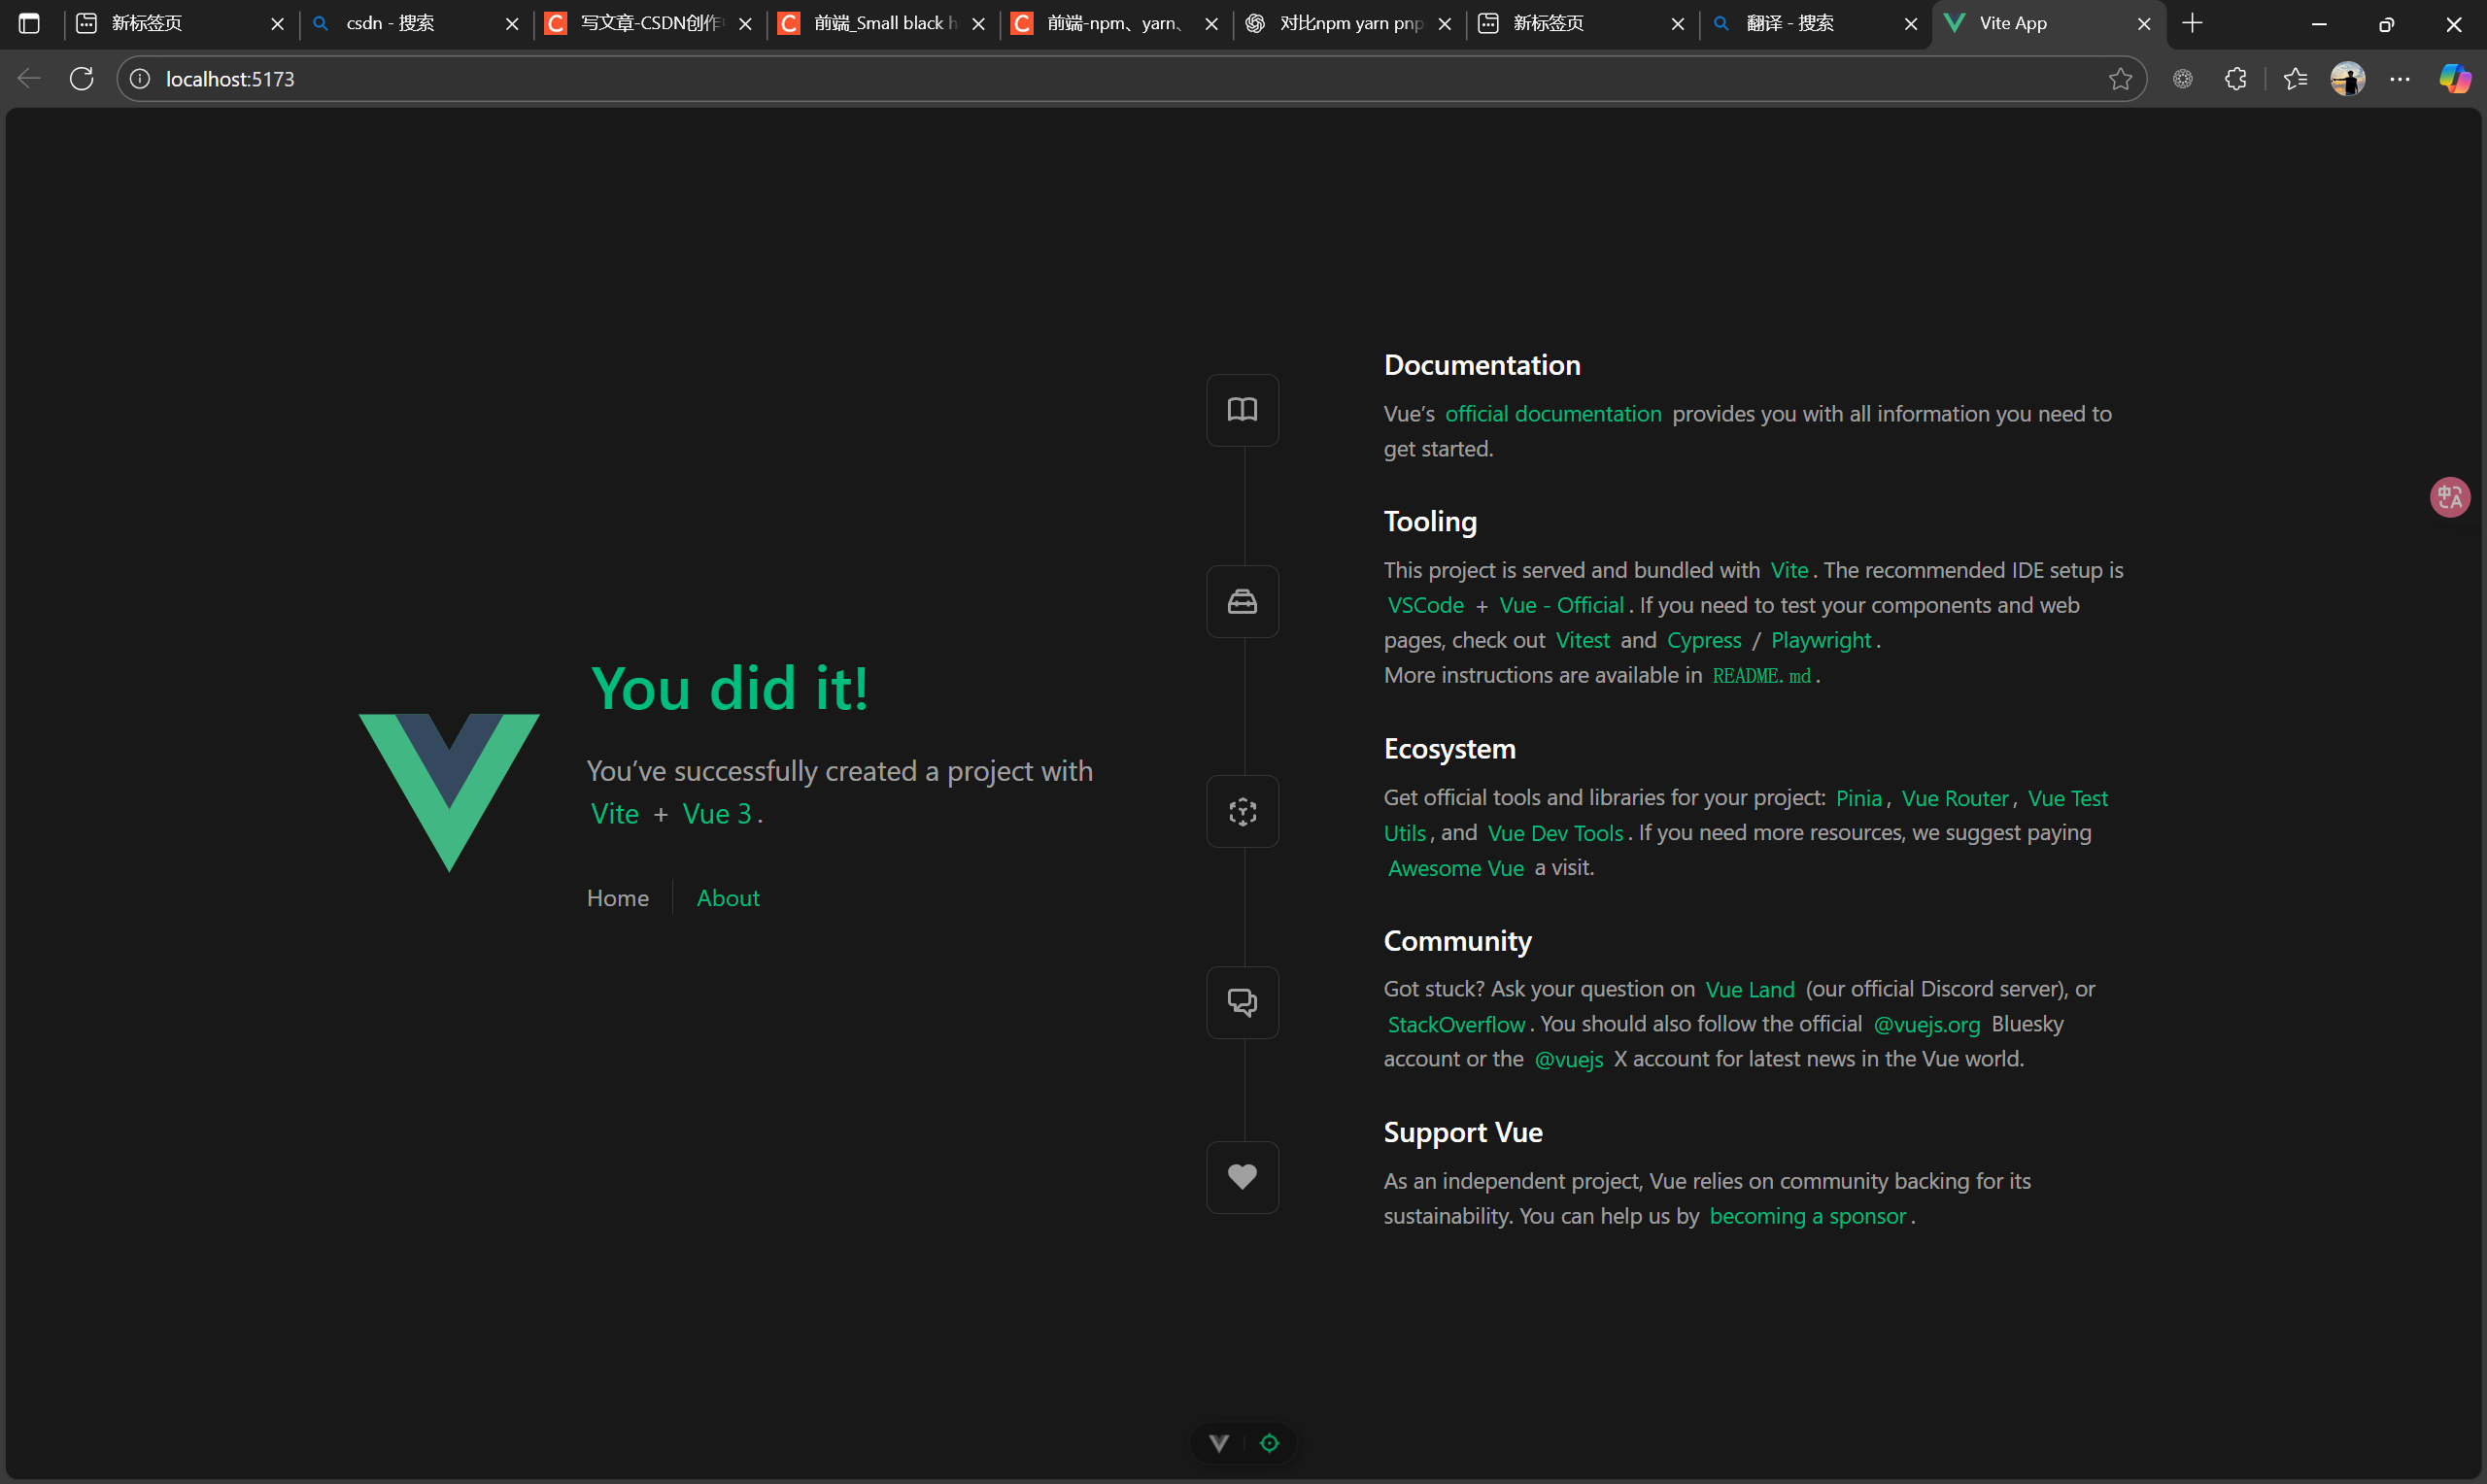This screenshot has width=2487, height=1484.
Task: Toggle the component inspector target icon
Action: pyautogui.click(x=1269, y=1443)
